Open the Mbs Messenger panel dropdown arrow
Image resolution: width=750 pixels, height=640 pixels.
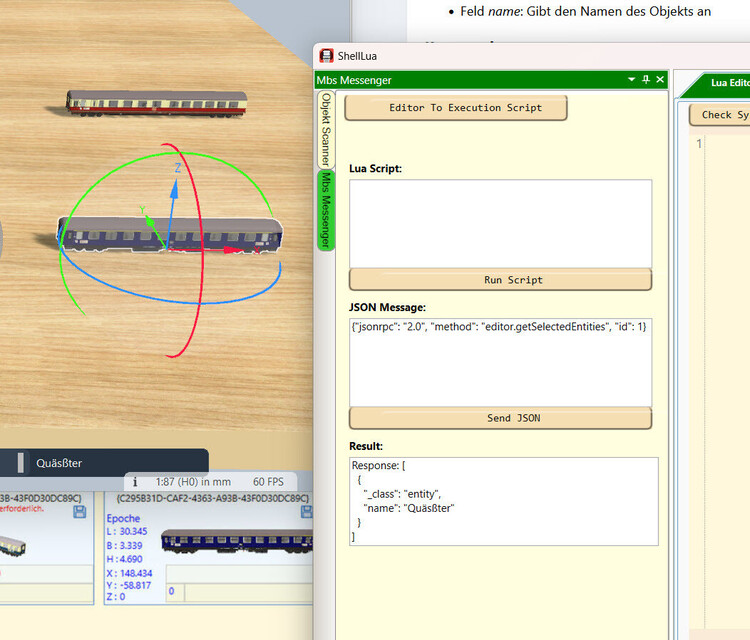click(x=631, y=79)
